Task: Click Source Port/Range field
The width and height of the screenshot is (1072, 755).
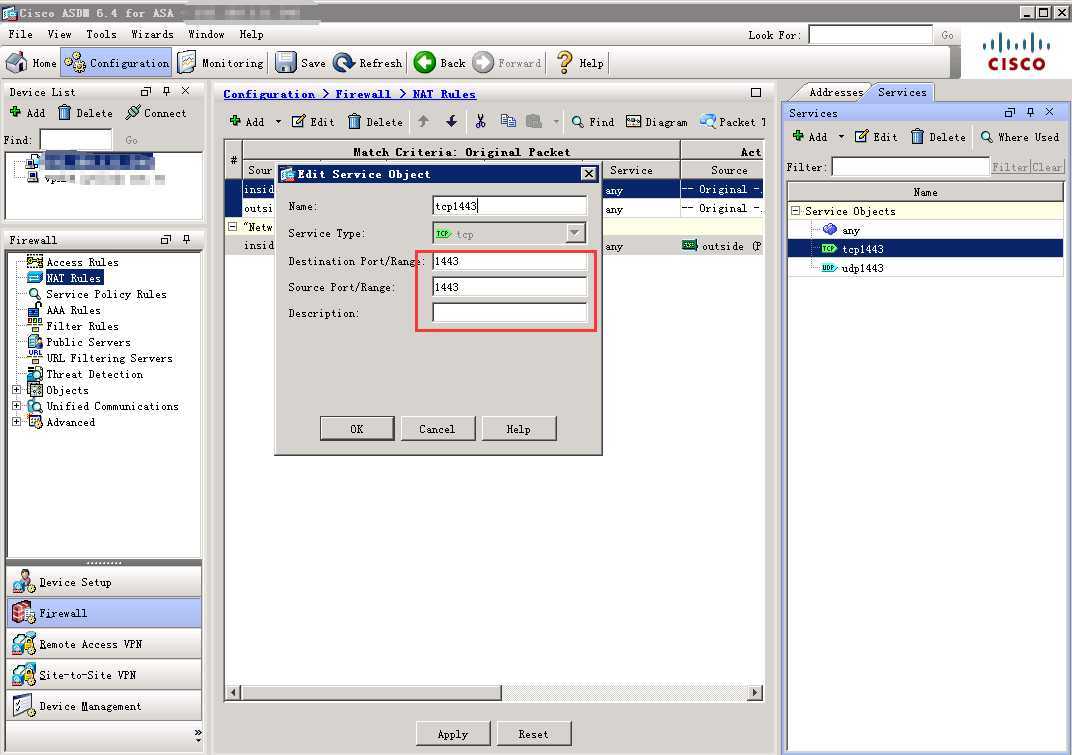Action: point(509,287)
